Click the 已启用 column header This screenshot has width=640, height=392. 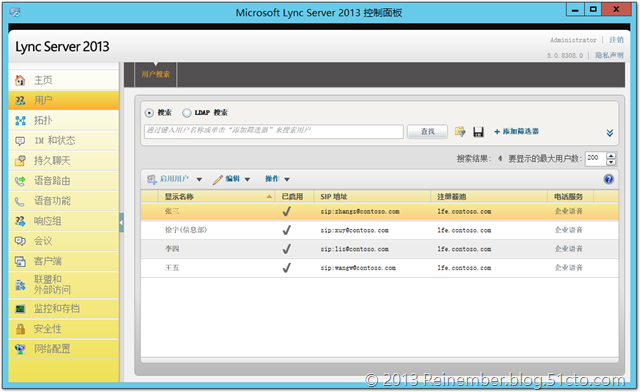click(x=293, y=197)
